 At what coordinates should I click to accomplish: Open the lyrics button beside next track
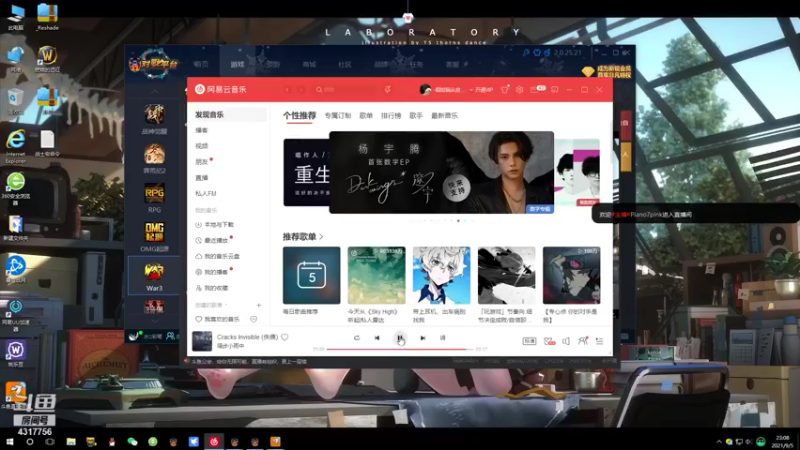point(442,338)
